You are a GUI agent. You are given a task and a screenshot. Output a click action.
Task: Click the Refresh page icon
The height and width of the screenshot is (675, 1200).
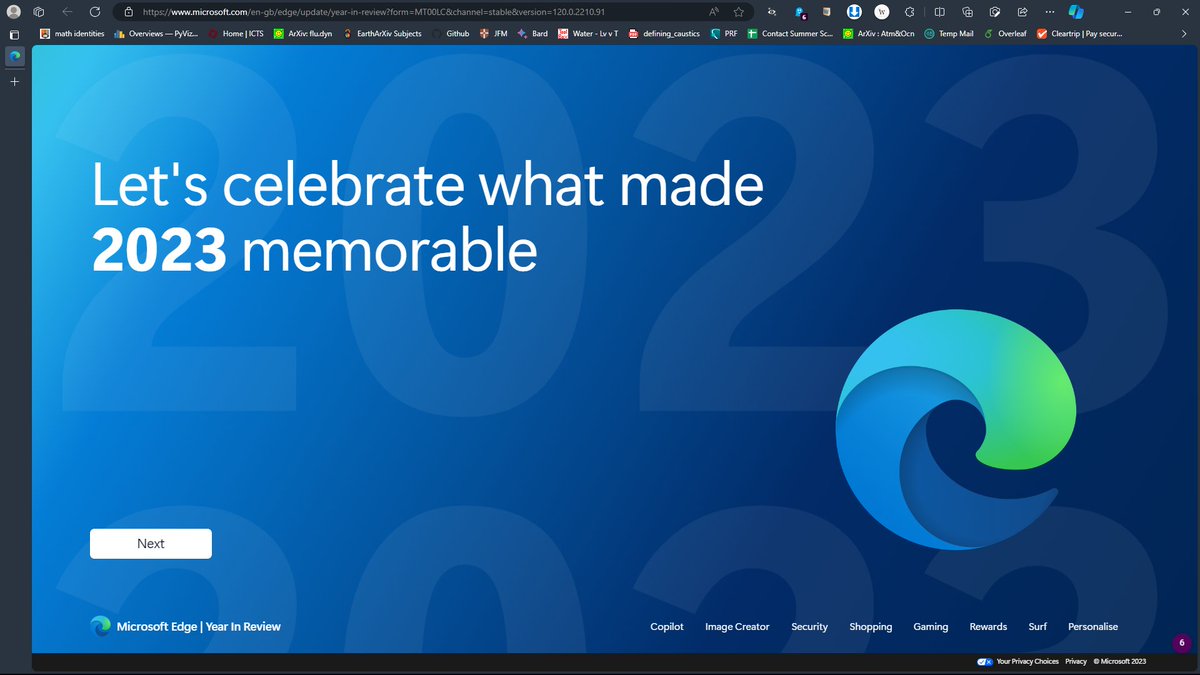click(x=94, y=12)
